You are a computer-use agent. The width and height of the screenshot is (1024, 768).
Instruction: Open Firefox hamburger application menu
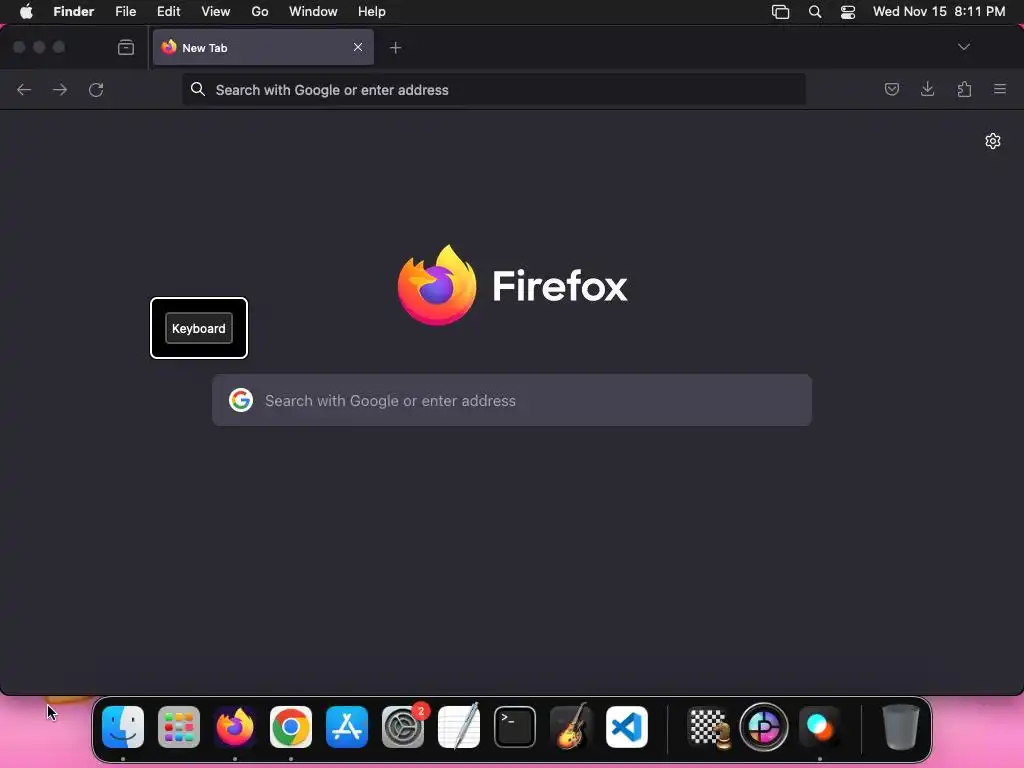point(1000,89)
